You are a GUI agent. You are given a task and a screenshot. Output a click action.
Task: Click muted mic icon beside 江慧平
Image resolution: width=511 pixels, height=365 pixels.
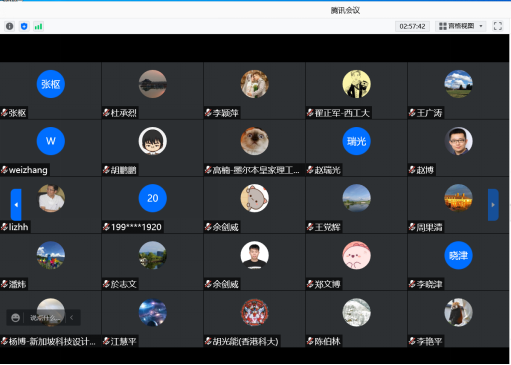106,341
